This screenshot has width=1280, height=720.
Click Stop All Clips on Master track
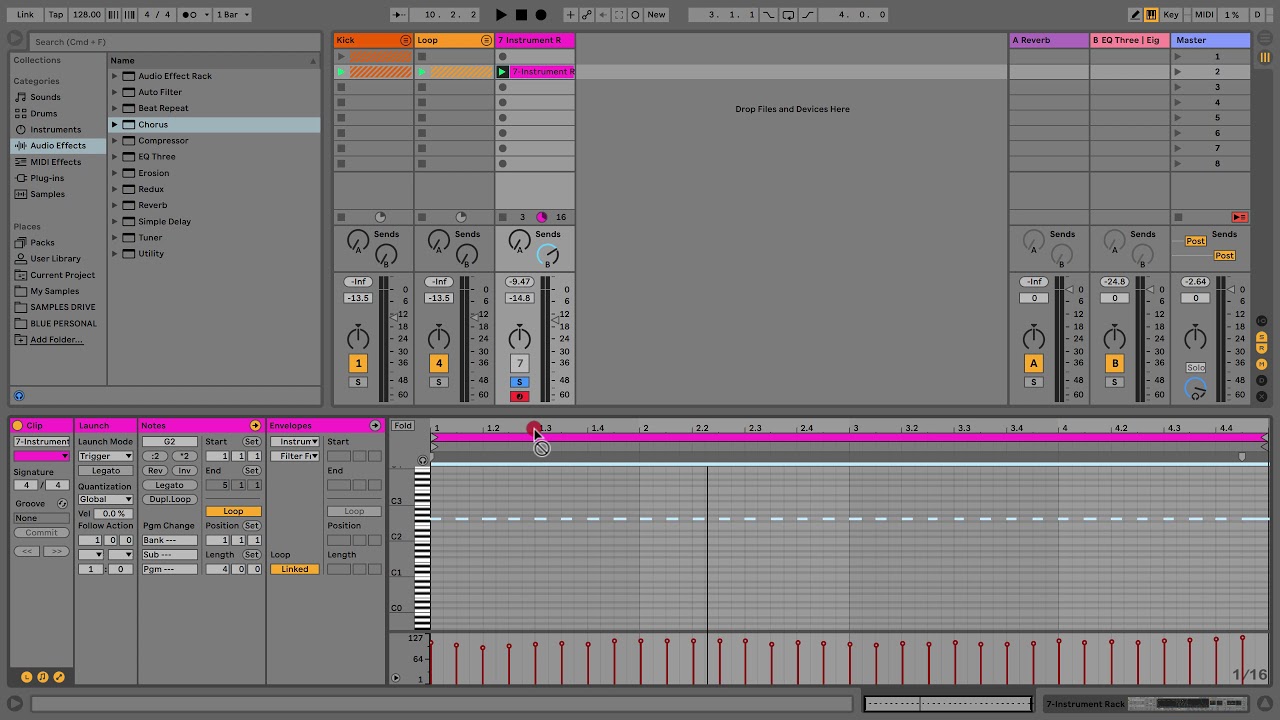point(1178,217)
